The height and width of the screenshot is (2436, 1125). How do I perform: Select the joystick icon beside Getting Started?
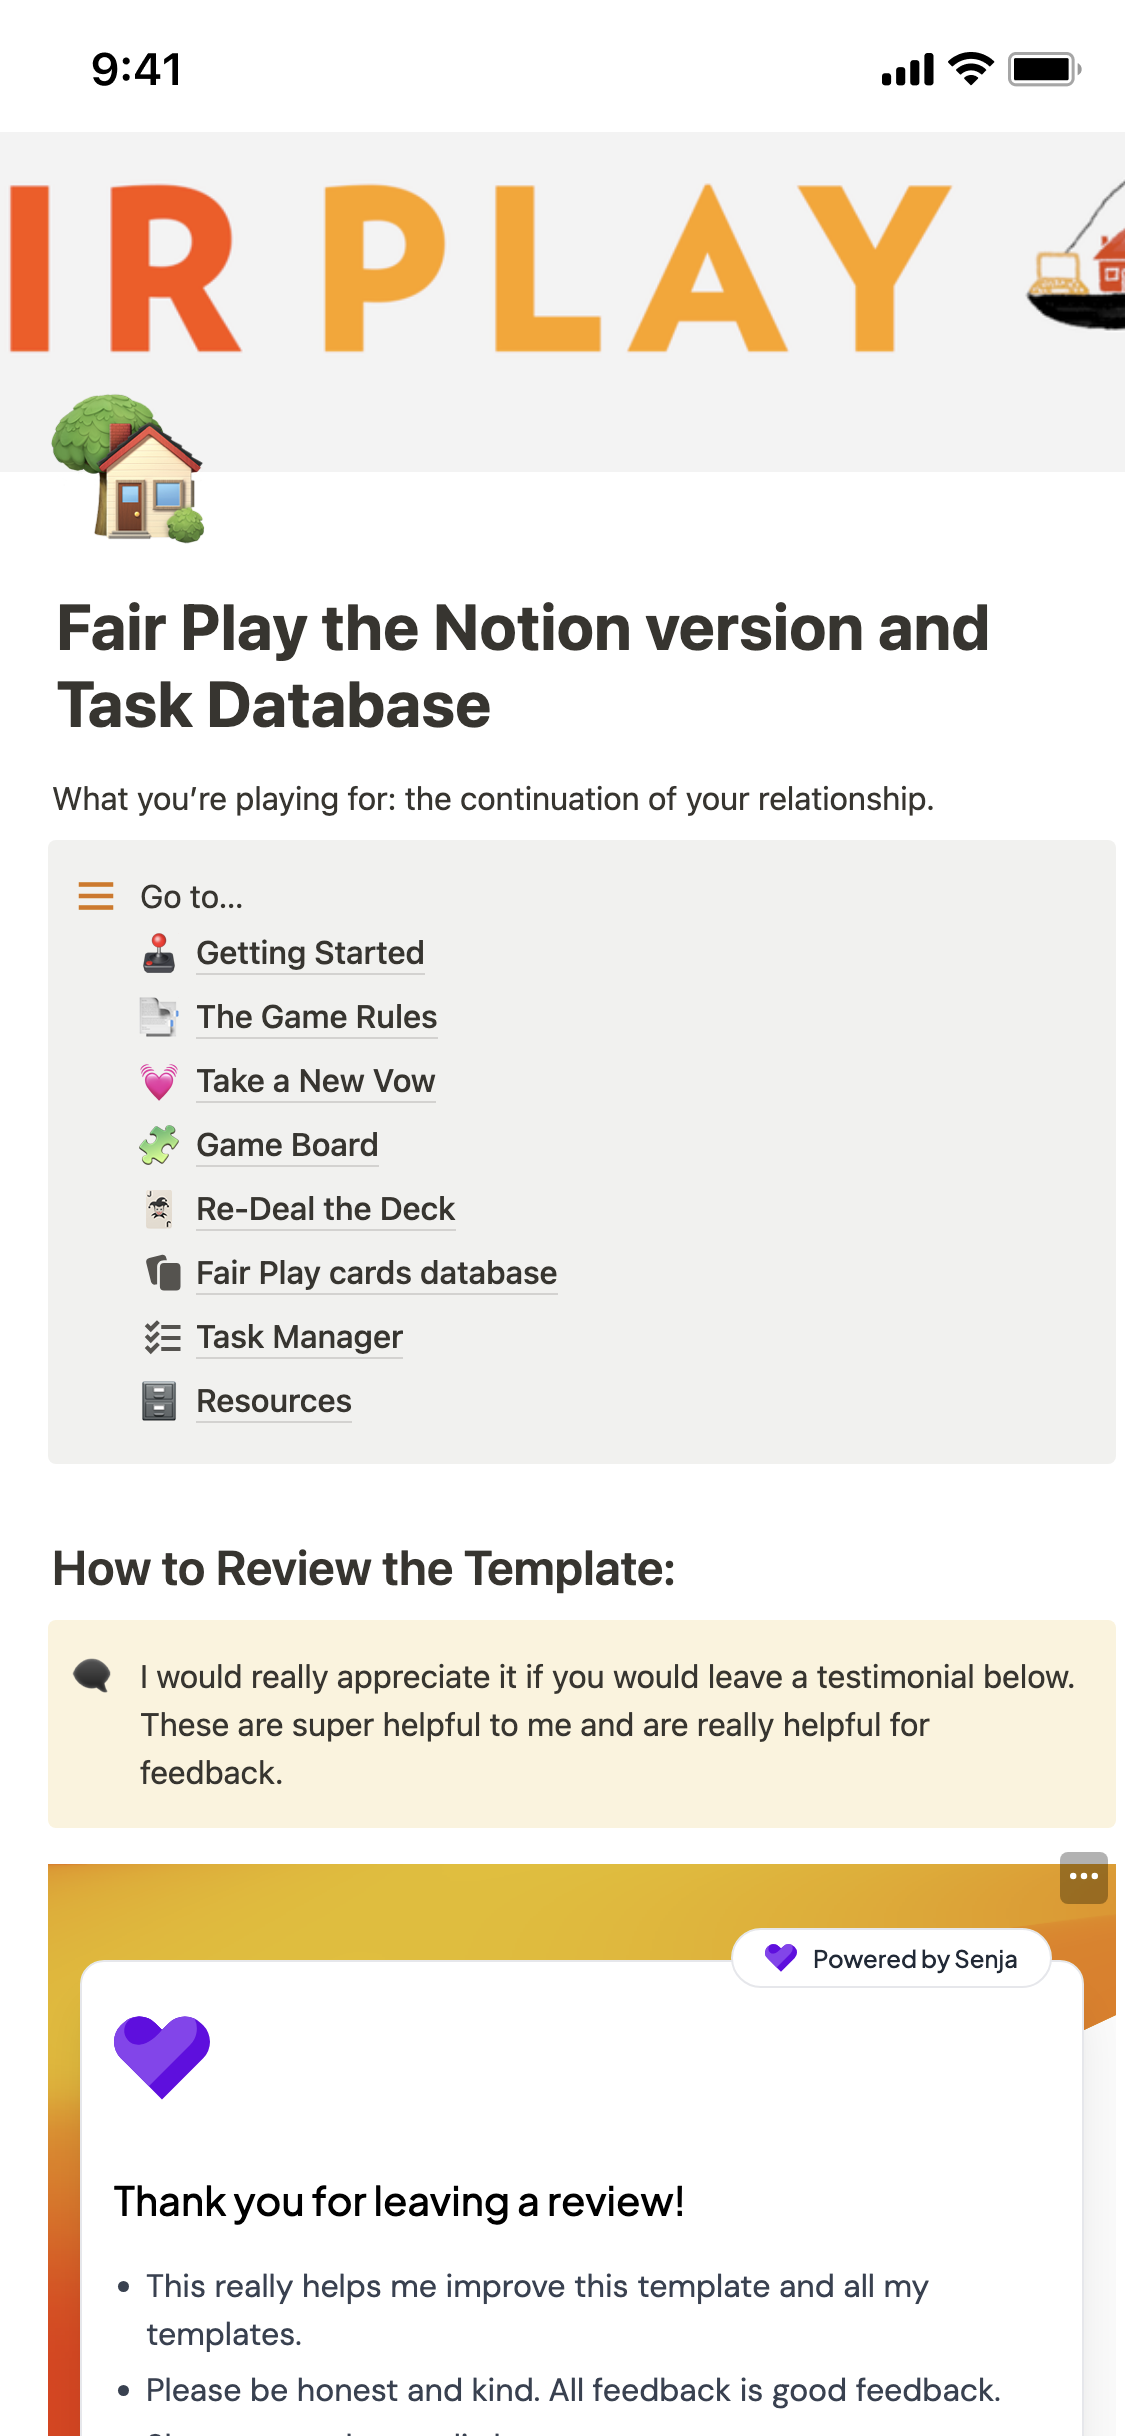(160, 952)
